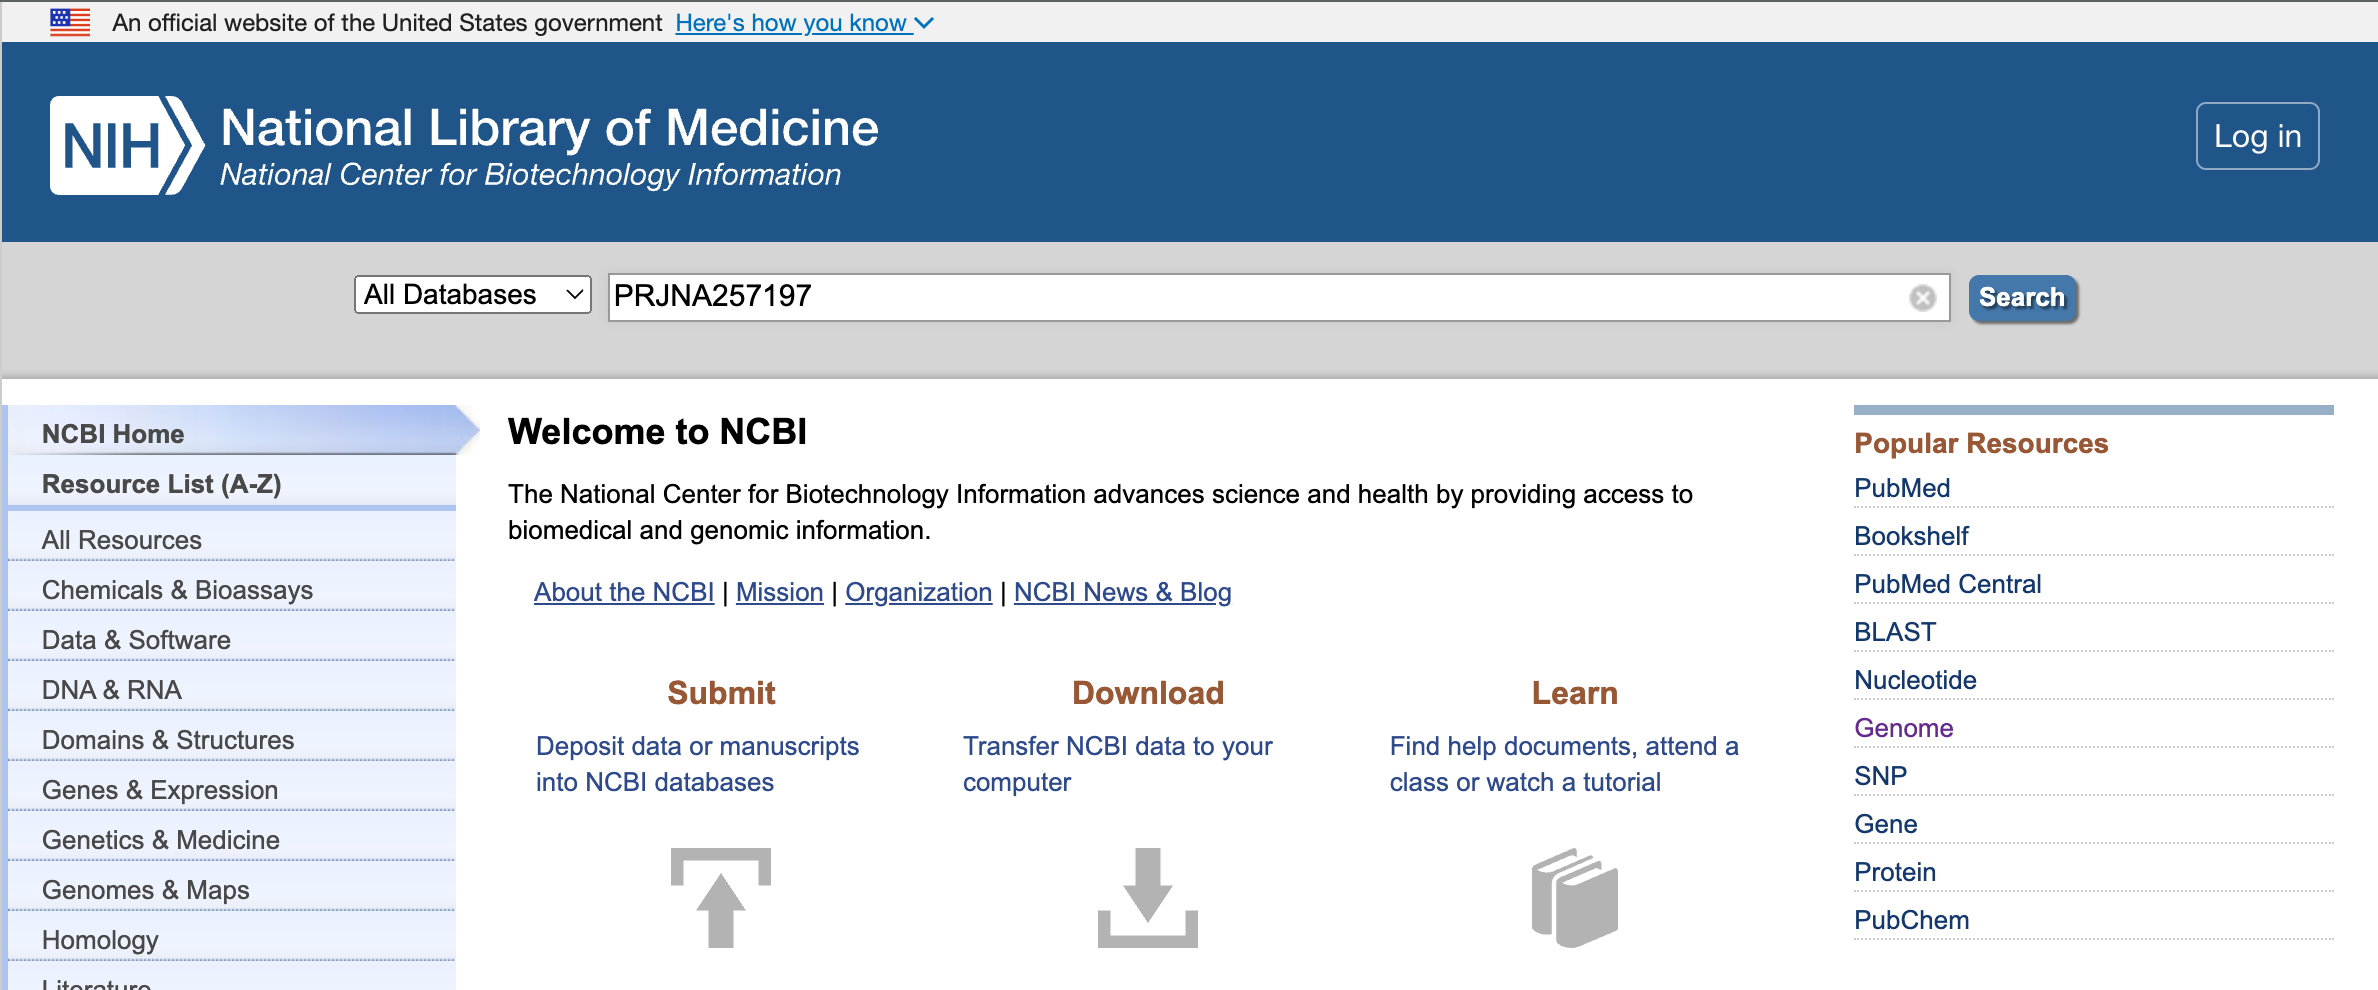Open the All Databases dropdown

(472, 295)
